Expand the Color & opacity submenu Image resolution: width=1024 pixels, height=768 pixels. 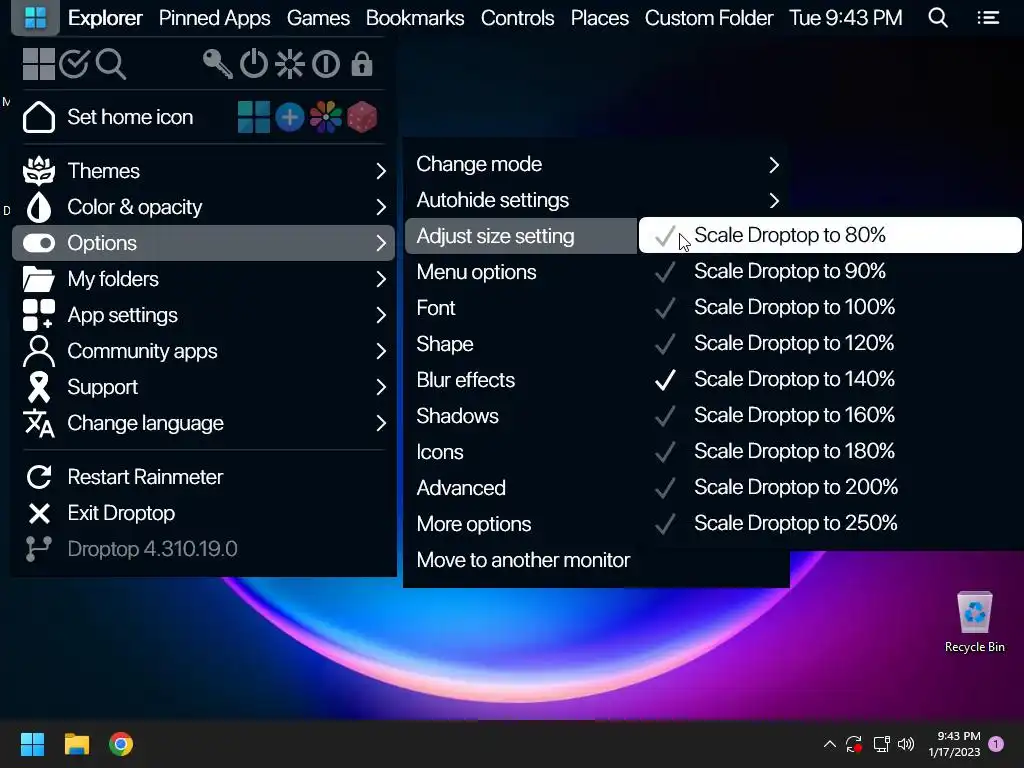tap(203, 207)
